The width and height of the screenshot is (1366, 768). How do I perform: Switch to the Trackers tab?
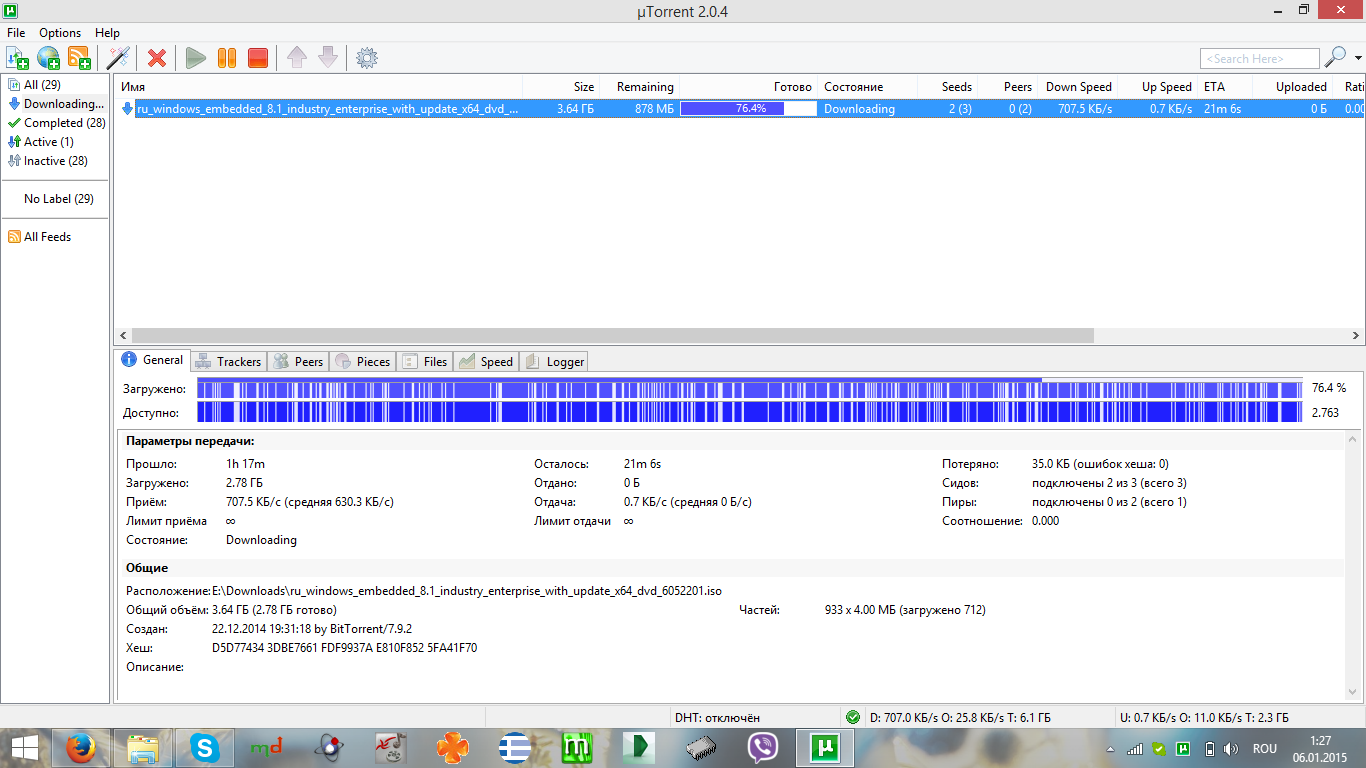(227, 362)
